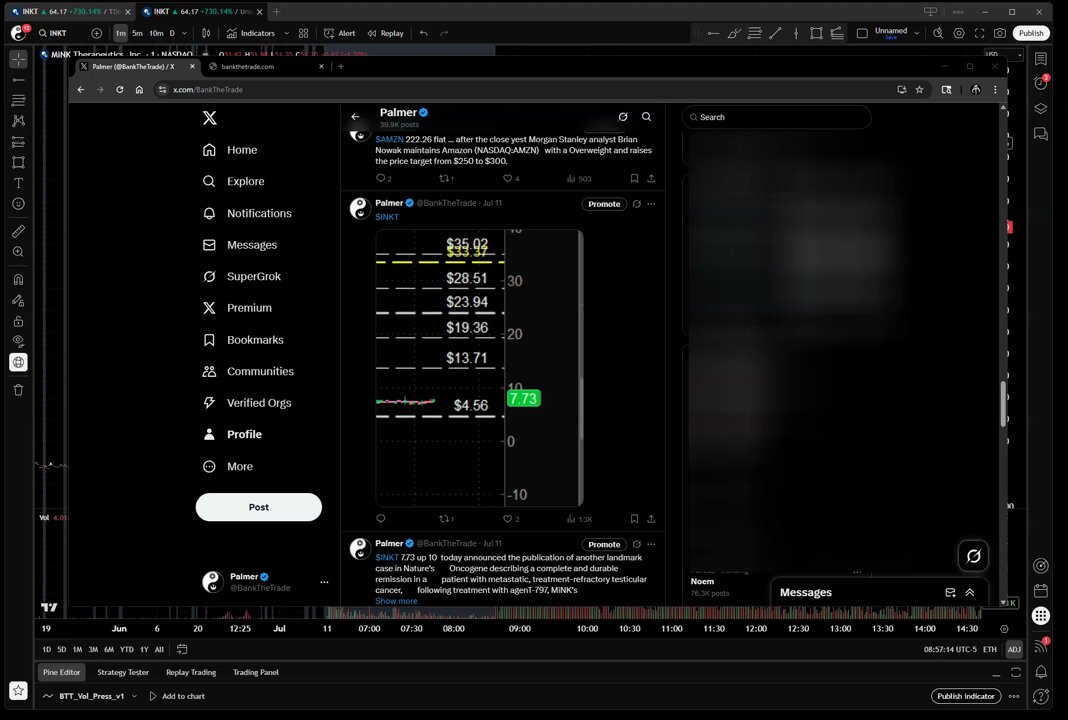1068x720 pixels.
Task: Bookmark page with star icon in address bar
Action: 920,89
